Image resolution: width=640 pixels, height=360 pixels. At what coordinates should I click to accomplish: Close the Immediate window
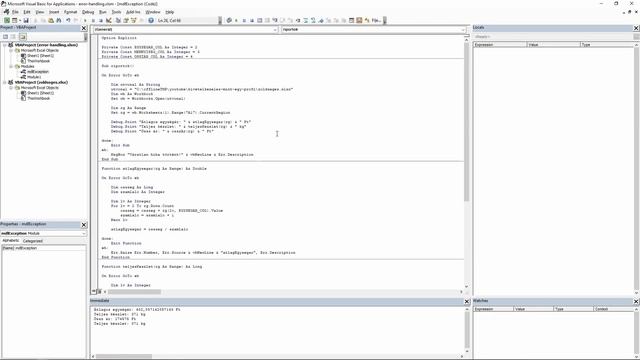coord(467,301)
